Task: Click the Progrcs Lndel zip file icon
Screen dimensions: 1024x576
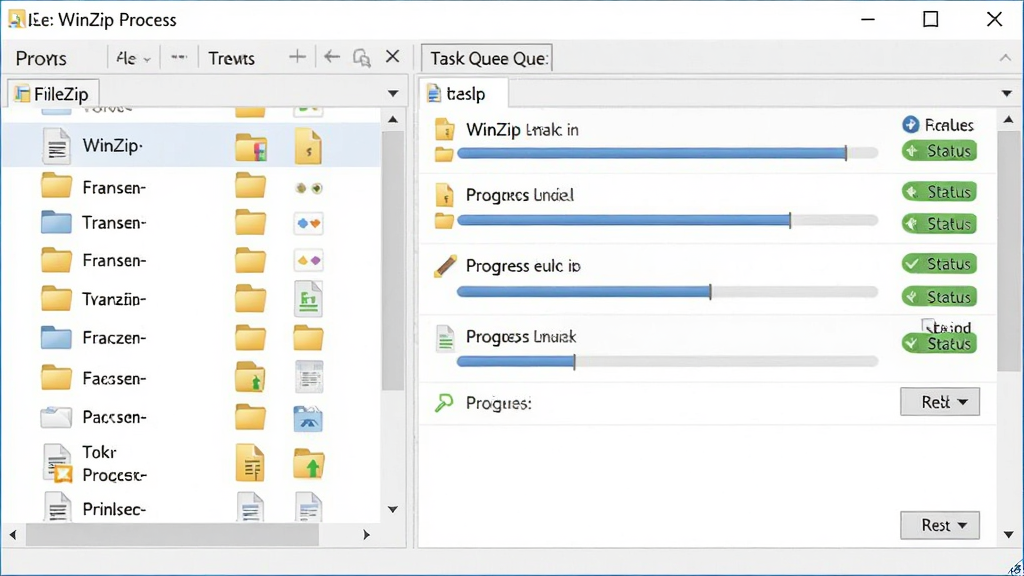Action: [x=445, y=195]
